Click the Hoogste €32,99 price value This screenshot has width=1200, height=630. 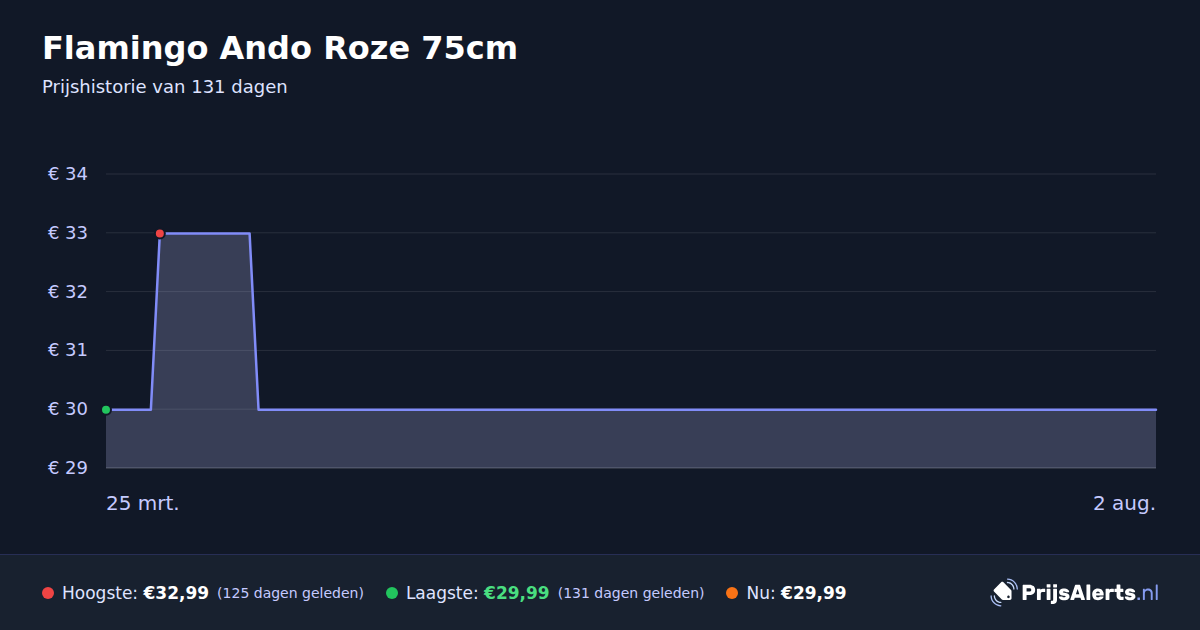coord(176,593)
